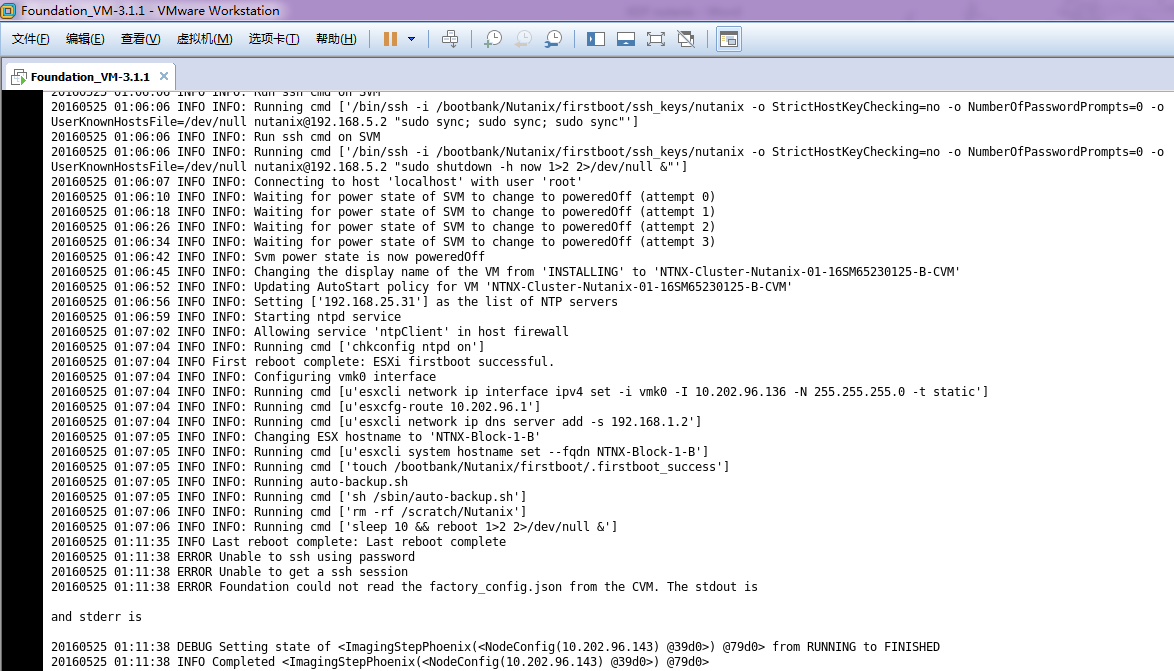
Task: Click the 'Starting ntpd service' log line
Action: pos(226,317)
